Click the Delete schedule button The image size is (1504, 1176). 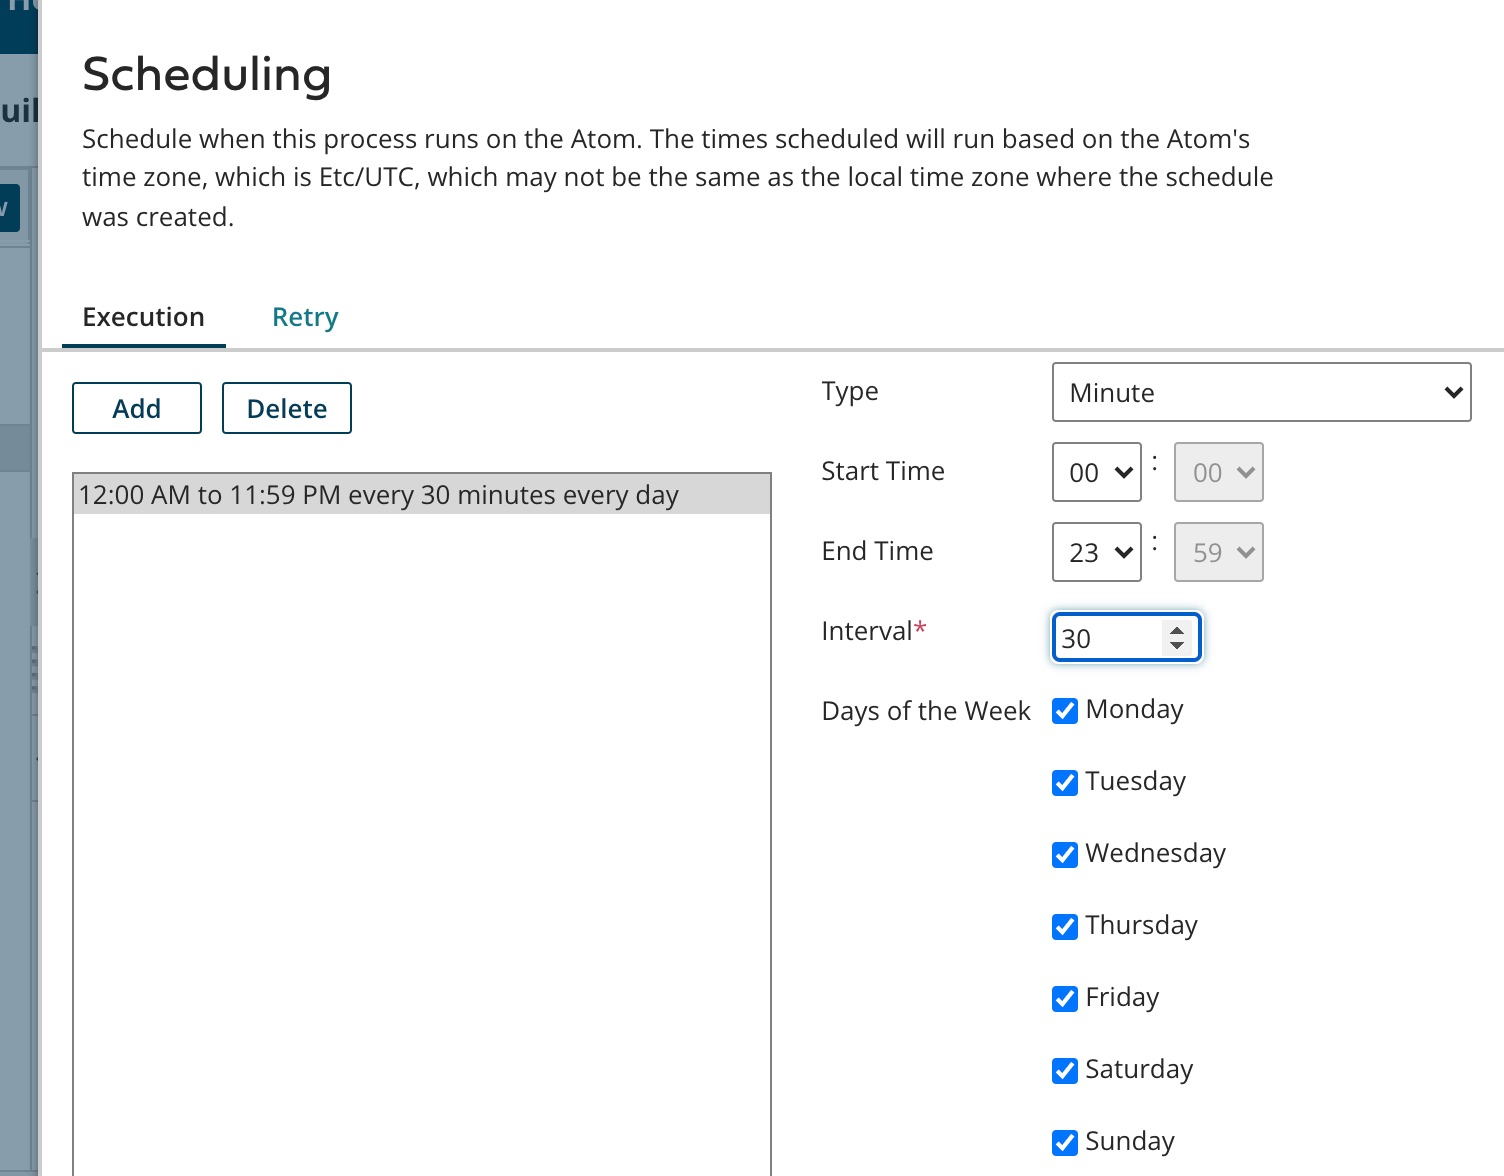pos(286,408)
